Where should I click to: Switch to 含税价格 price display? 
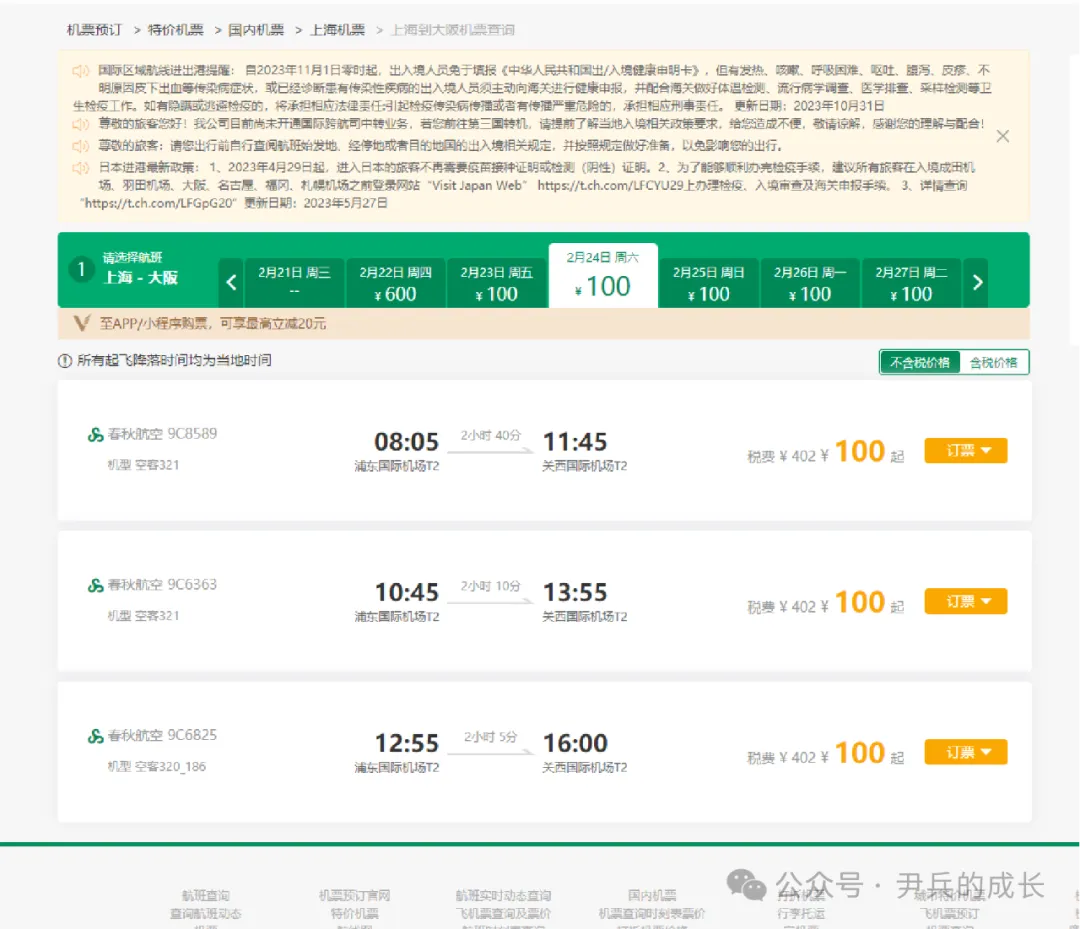(993, 362)
